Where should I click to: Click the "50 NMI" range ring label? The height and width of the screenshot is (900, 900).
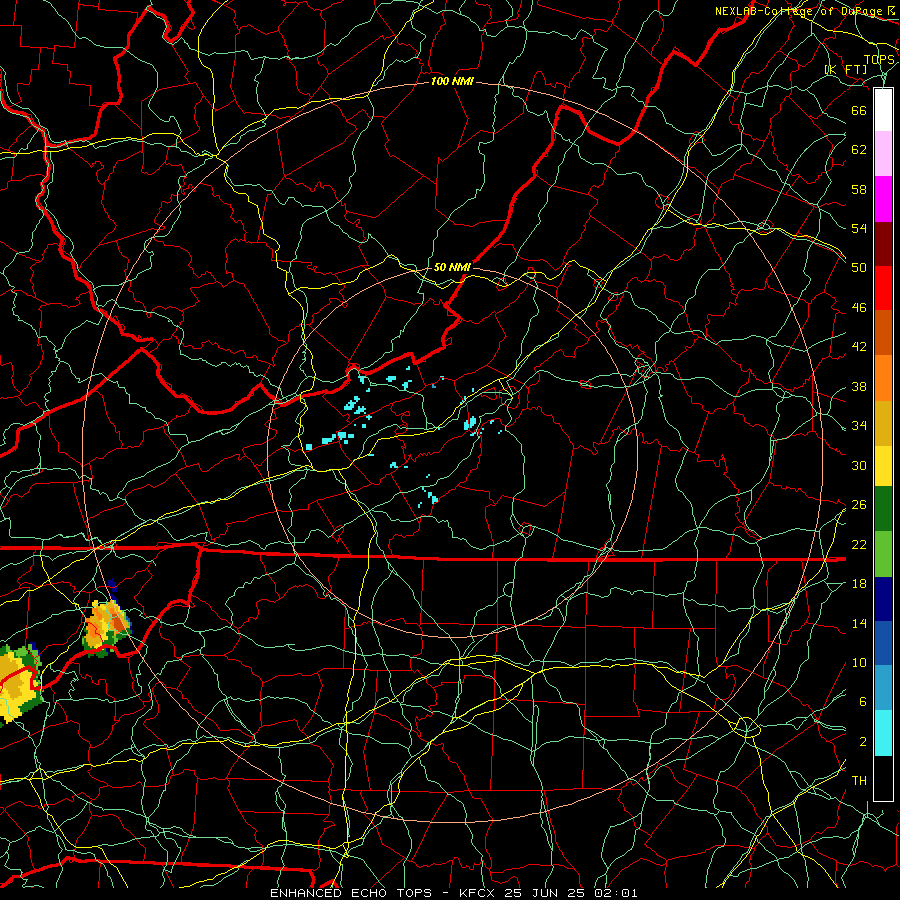click(452, 267)
